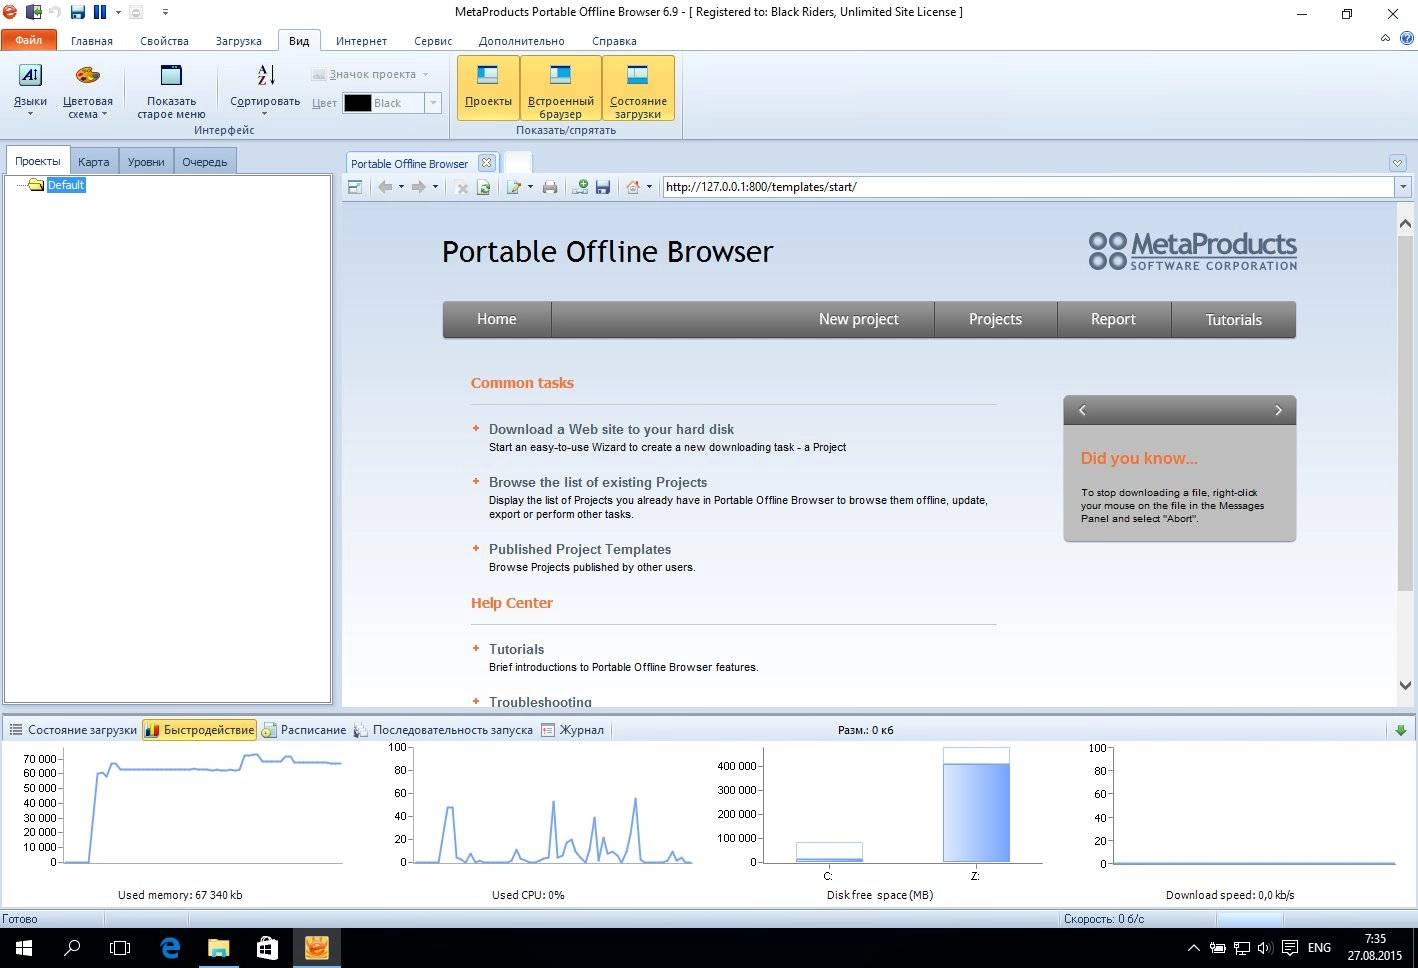Open the forward history dropdown arrow

pos(435,187)
